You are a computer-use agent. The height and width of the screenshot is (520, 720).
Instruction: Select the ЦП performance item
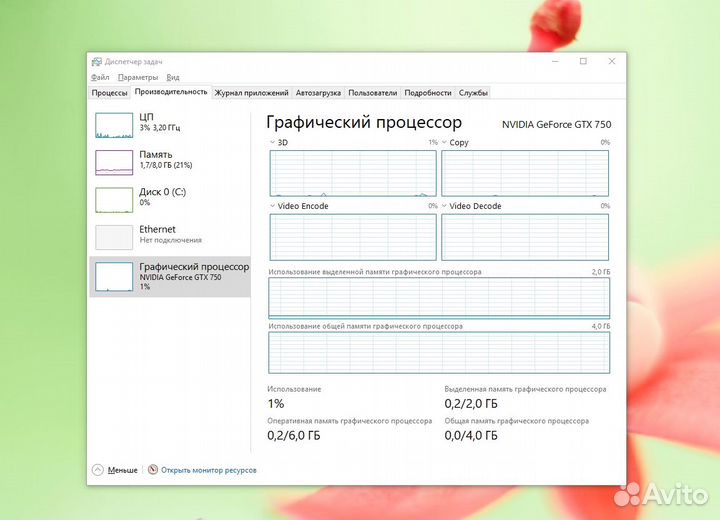[170, 125]
